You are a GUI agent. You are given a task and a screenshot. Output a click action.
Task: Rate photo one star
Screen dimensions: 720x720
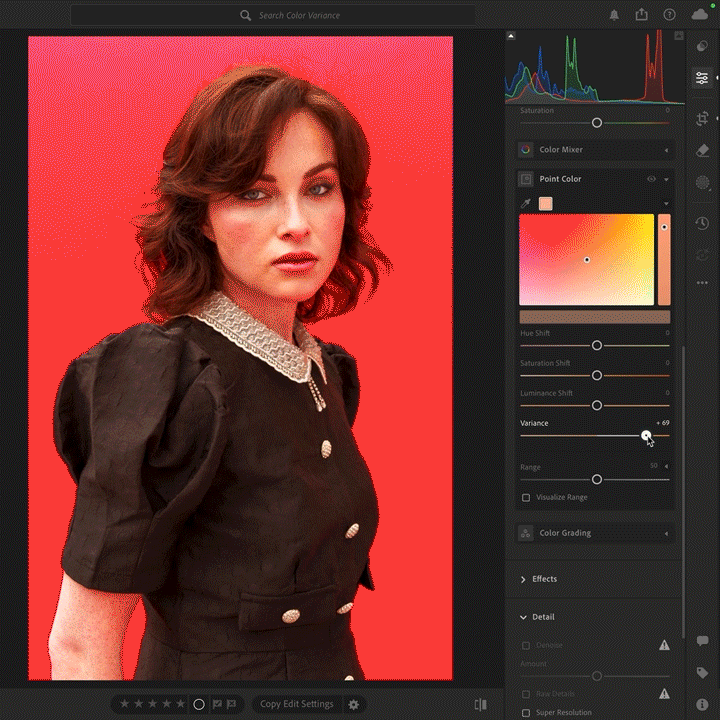(124, 704)
